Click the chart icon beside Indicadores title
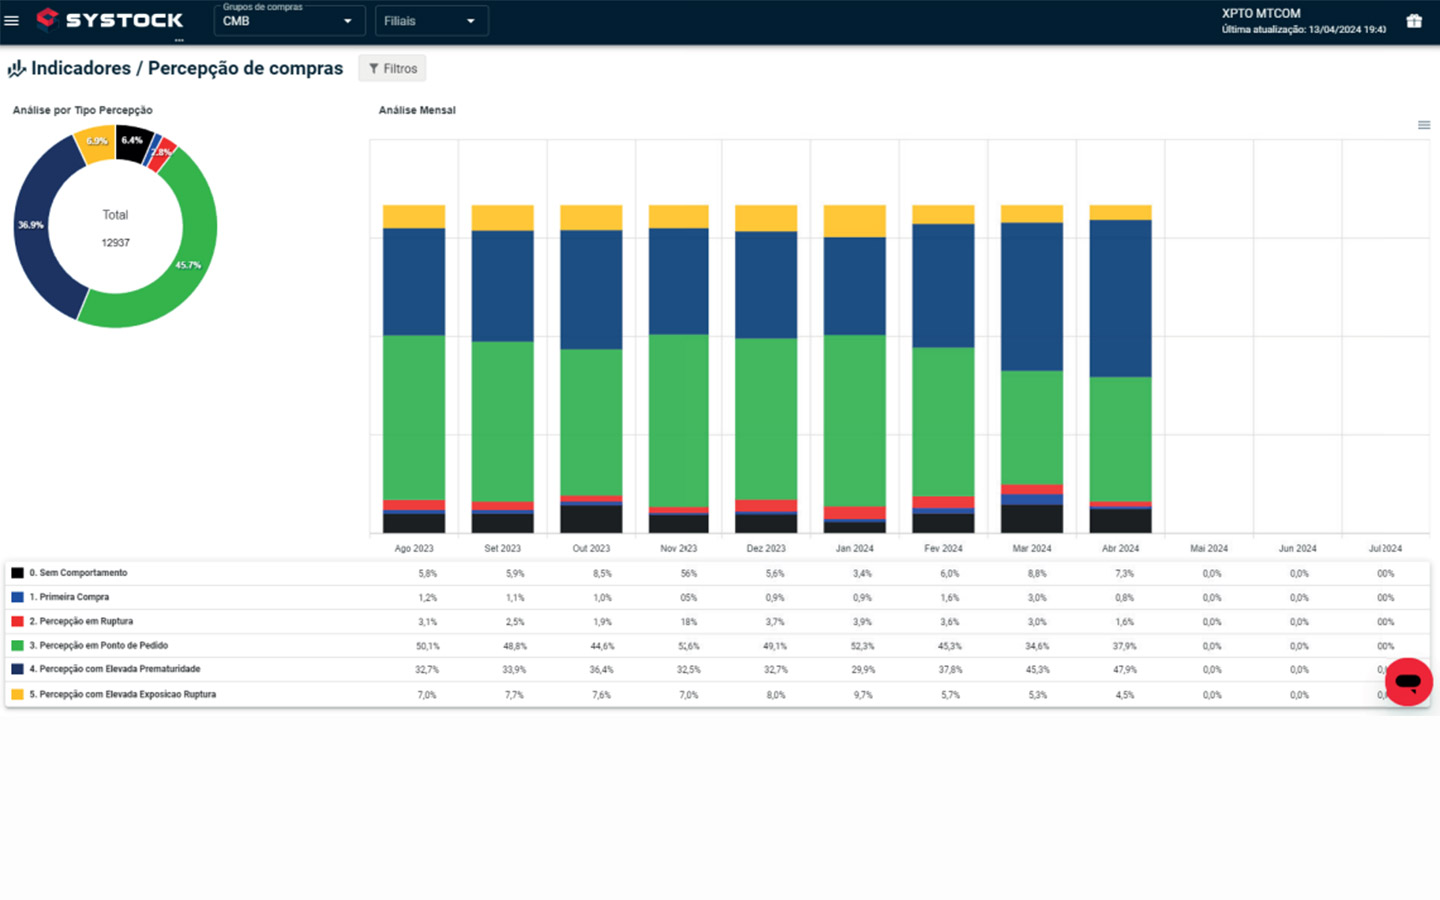The width and height of the screenshot is (1440, 900). [17, 69]
